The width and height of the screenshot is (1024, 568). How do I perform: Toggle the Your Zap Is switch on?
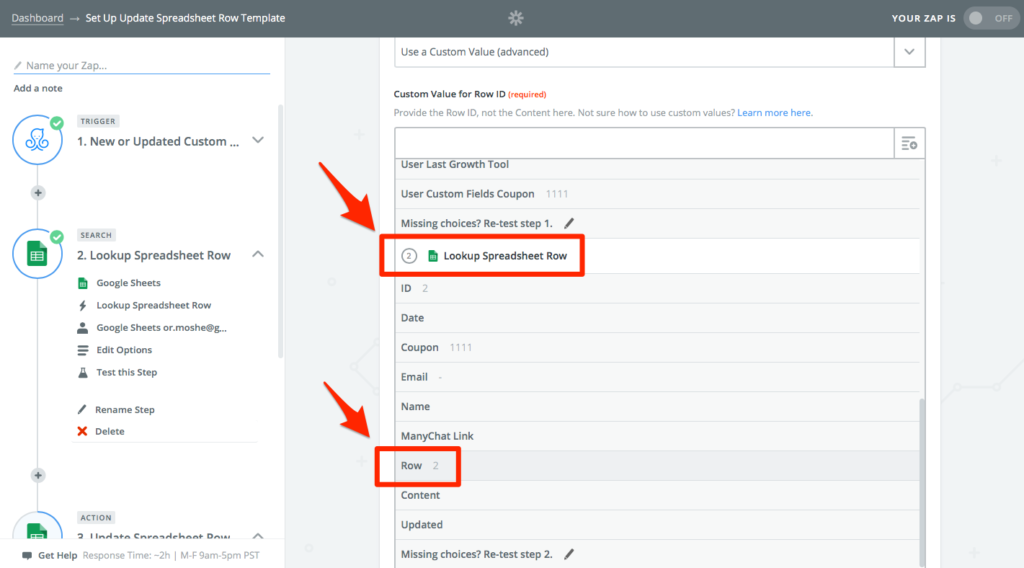[x=991, y=18]
